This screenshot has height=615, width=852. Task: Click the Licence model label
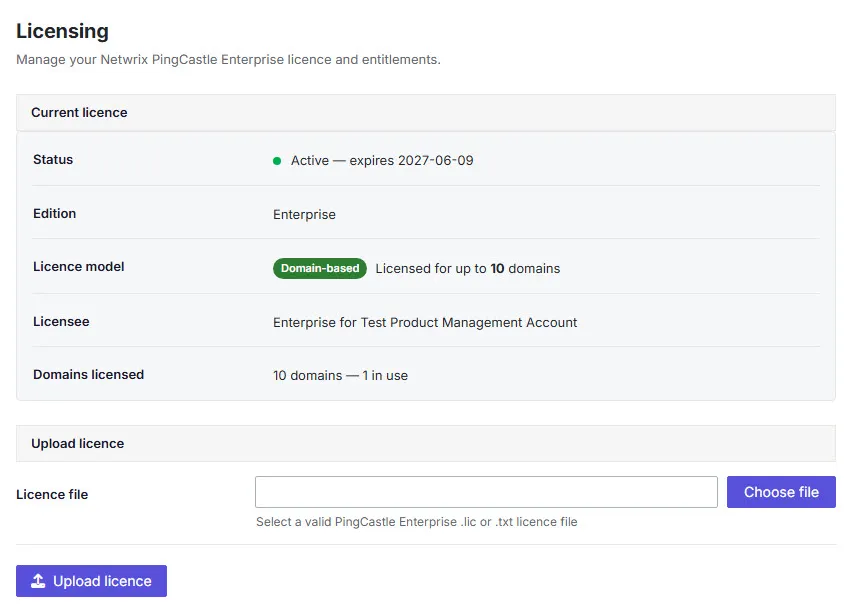point(79,267)
